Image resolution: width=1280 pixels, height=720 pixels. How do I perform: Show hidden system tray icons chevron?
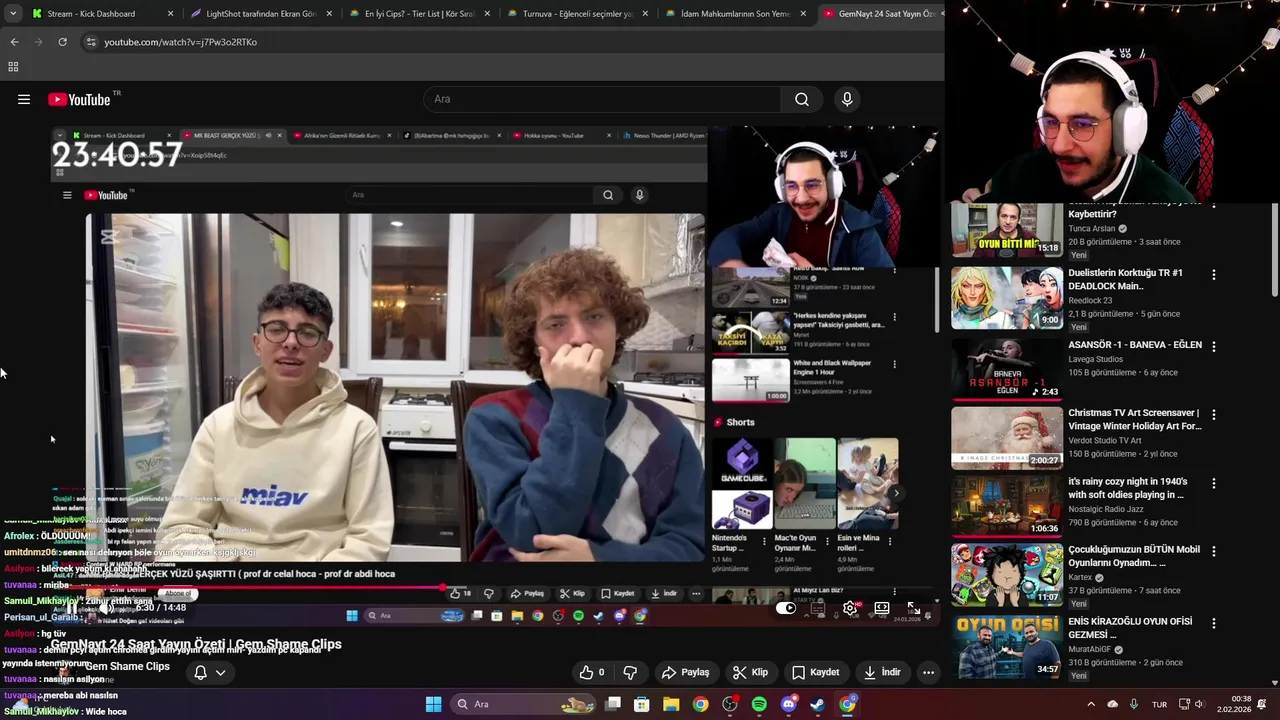pyautogui.click(x=1091, y=704)
